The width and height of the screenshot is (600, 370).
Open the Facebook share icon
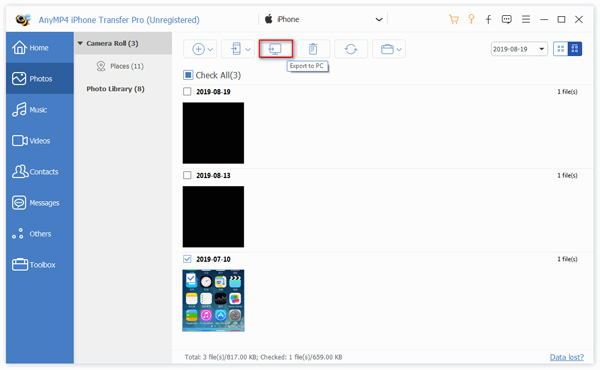tap(488, 20)
